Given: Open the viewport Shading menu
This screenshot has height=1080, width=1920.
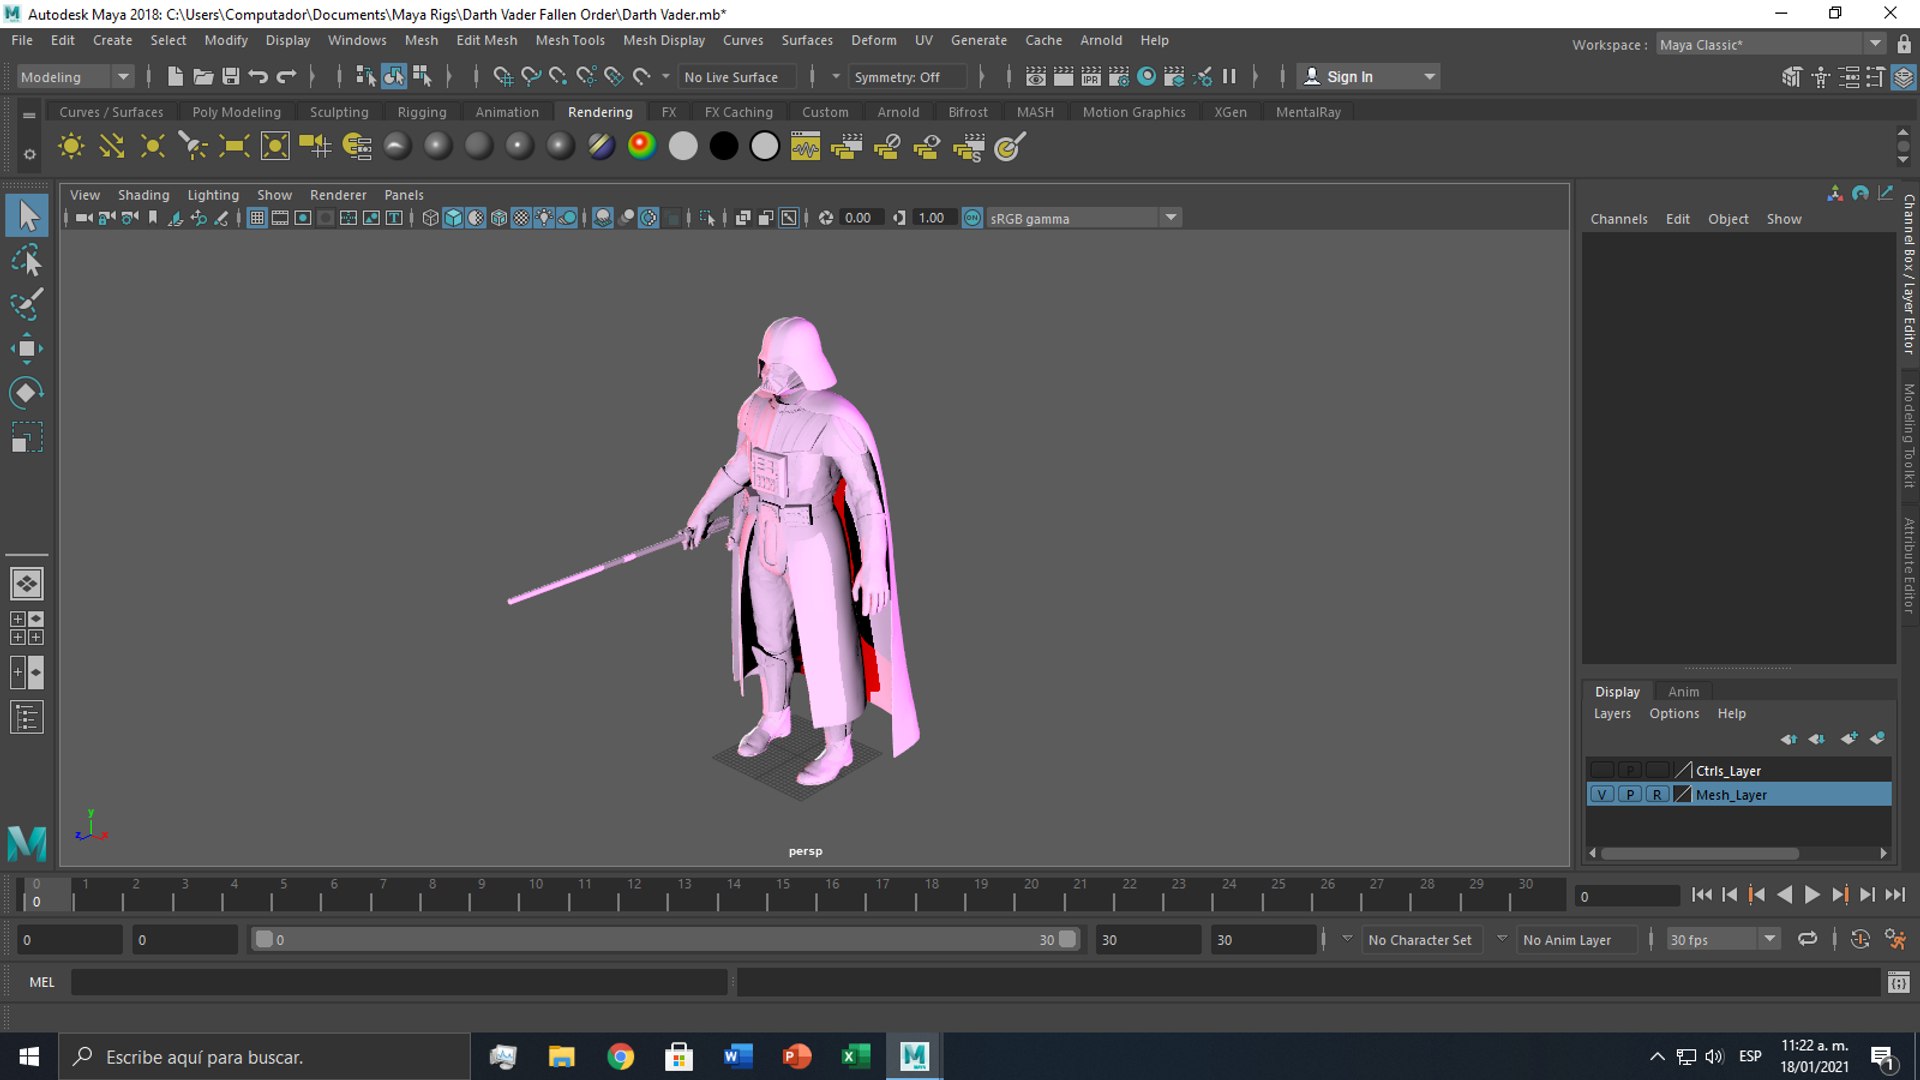Looking at the screenshot, I should tap(143, 195).
